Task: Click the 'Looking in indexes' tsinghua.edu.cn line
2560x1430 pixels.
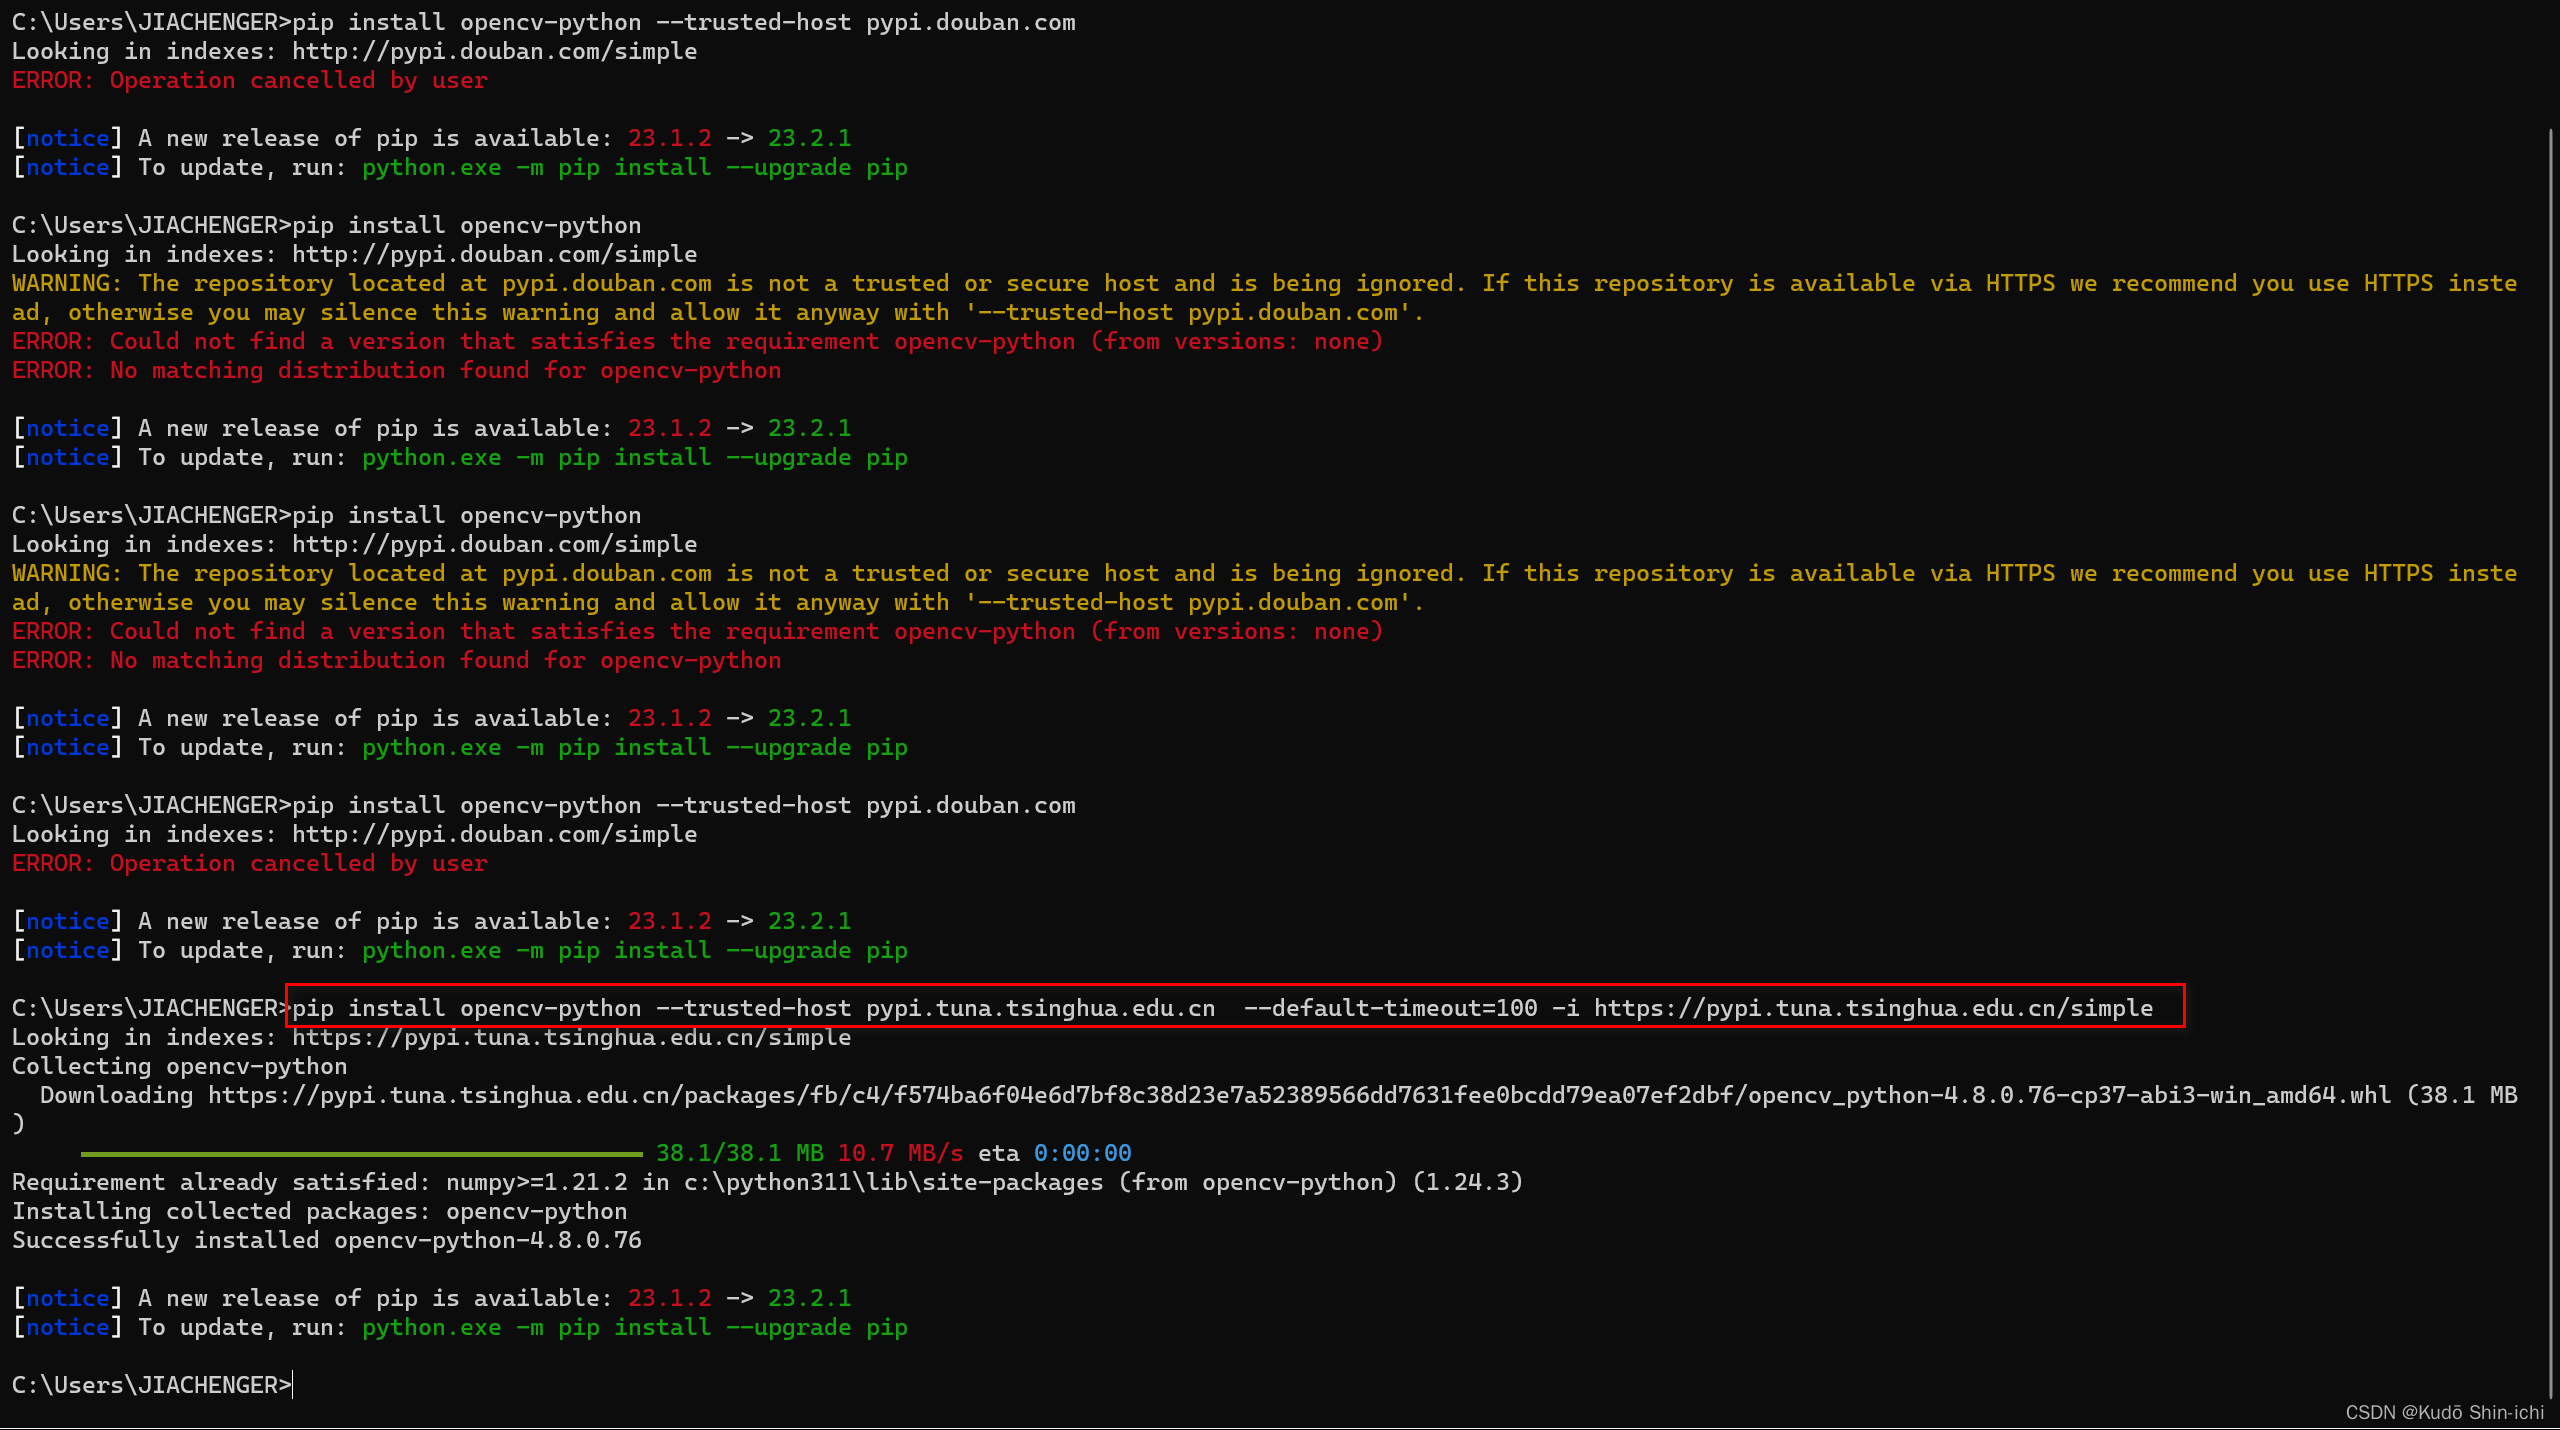Action: (431, 1037)
